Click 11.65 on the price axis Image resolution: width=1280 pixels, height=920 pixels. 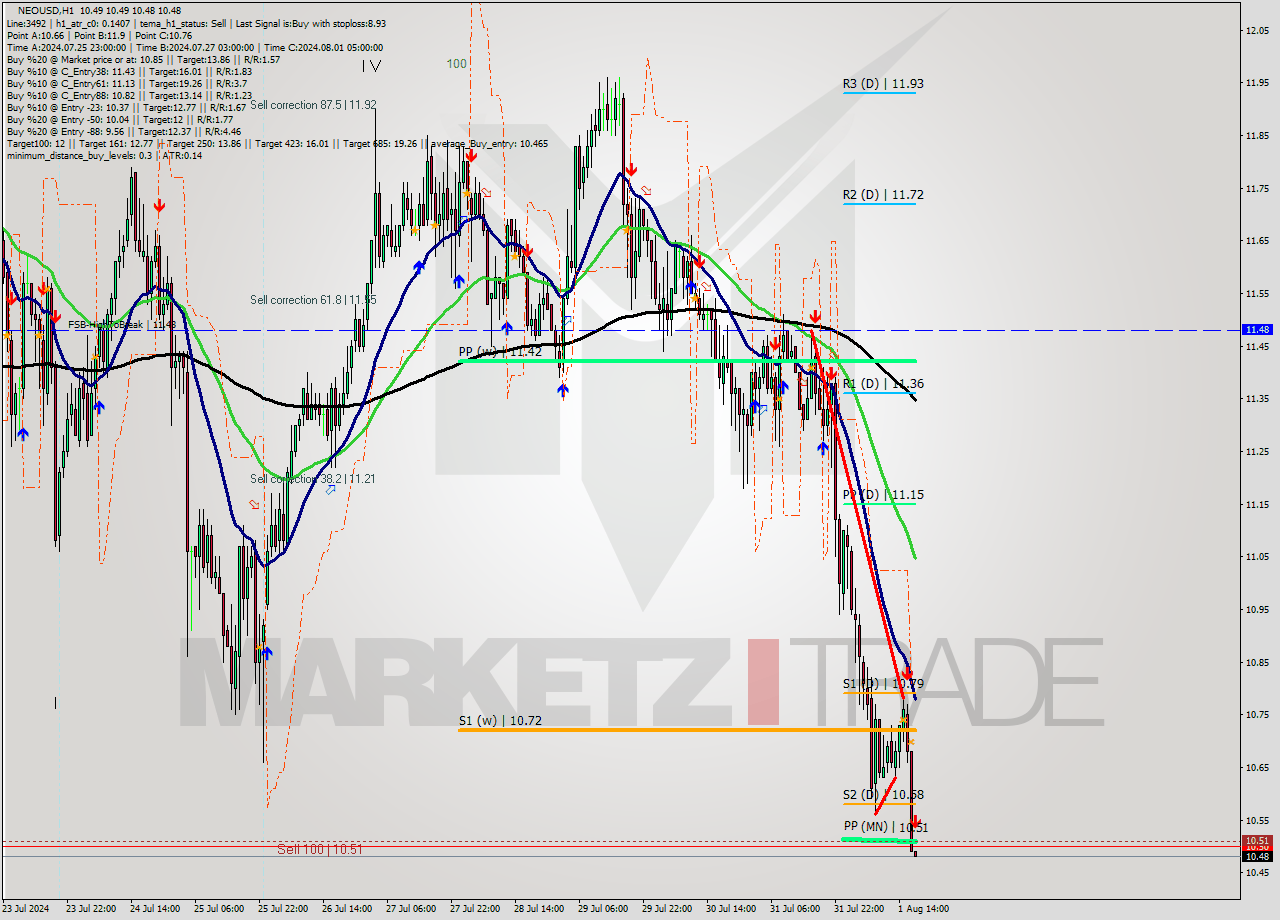[1258, 241]
